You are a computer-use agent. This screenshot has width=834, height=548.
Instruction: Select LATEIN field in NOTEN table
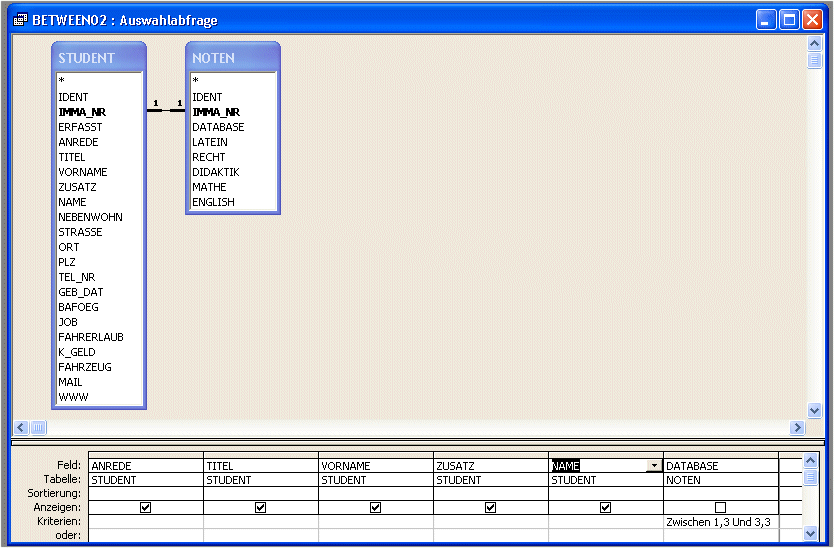point(210,142)
